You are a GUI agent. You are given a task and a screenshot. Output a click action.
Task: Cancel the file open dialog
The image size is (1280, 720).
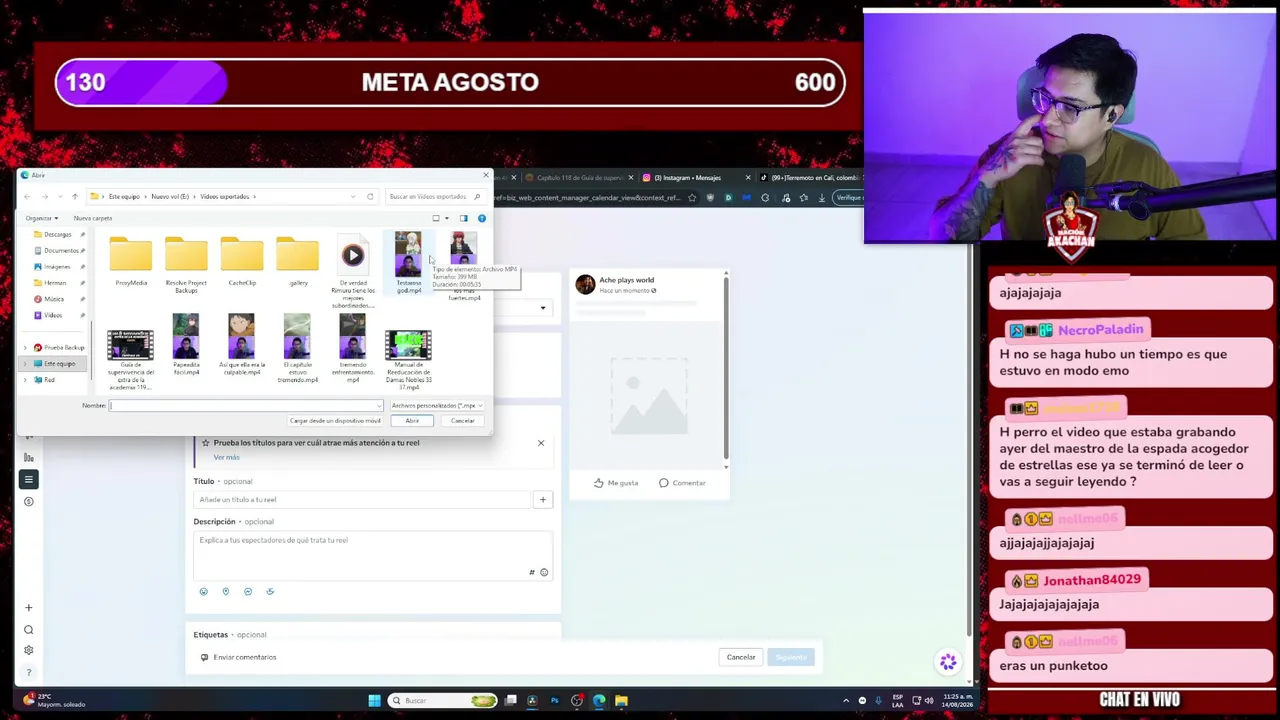(x=462, y=421)
